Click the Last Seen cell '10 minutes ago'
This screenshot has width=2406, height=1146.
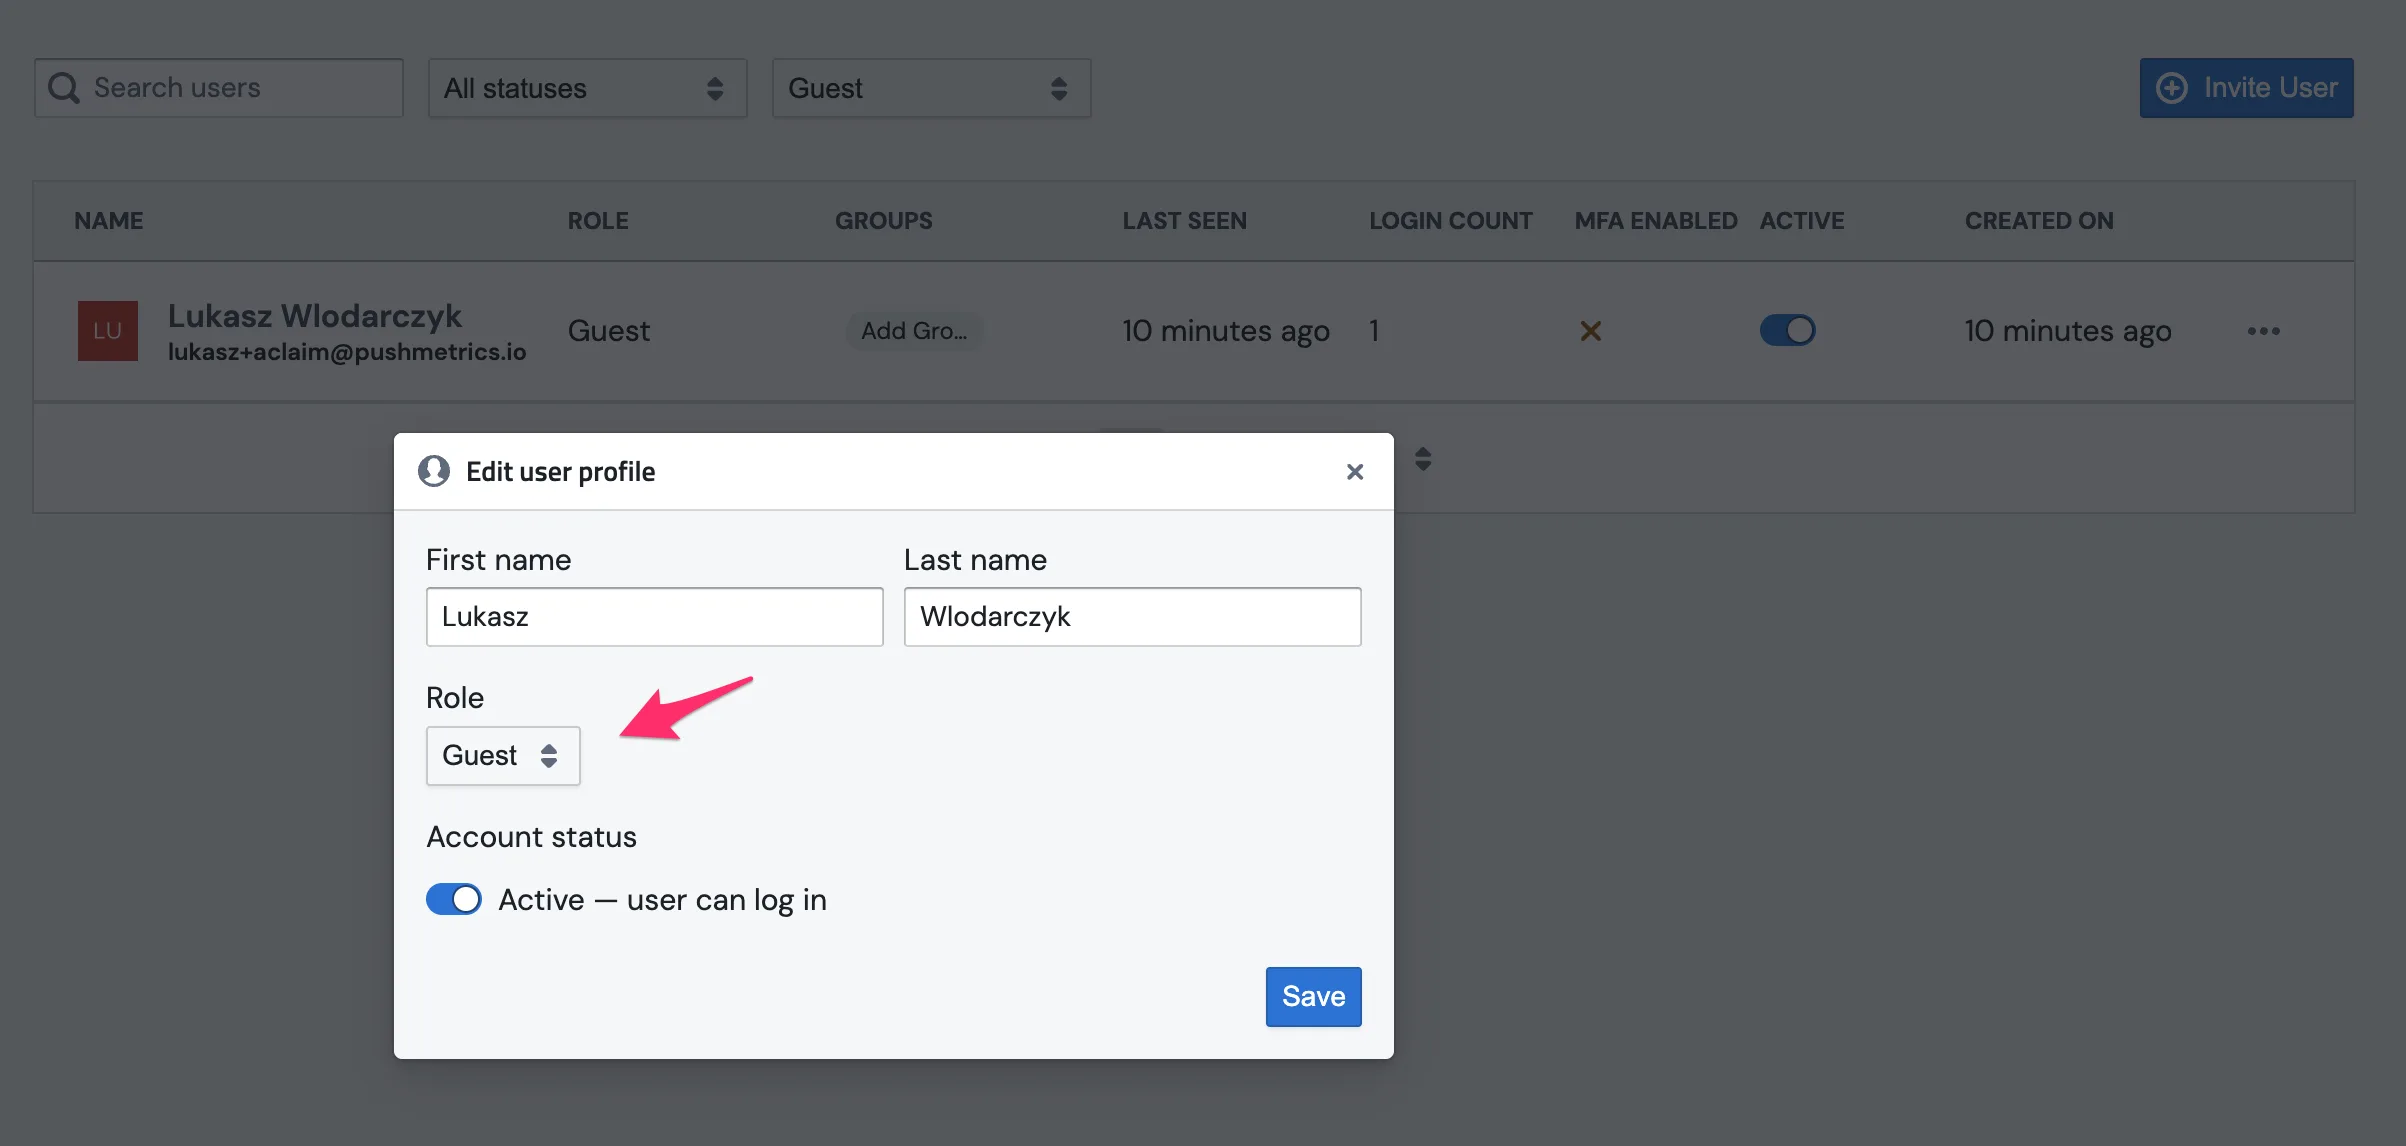pyautogui.click(x=1226, y=331)
